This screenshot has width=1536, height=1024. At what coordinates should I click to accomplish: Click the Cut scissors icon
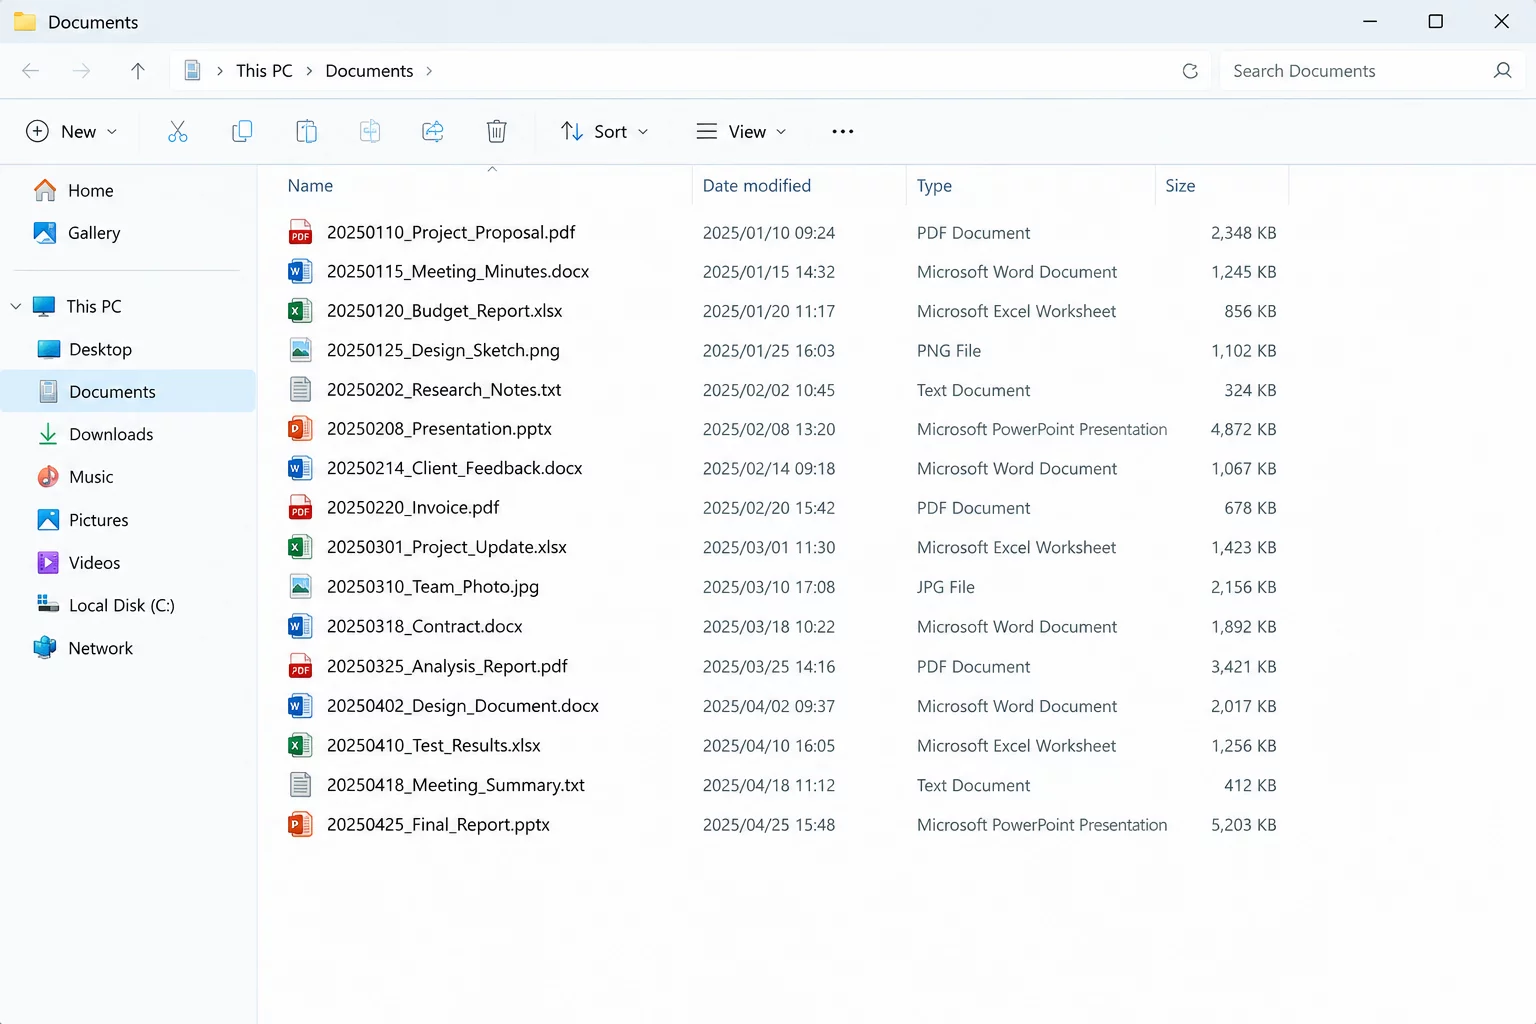pos(178,131)
